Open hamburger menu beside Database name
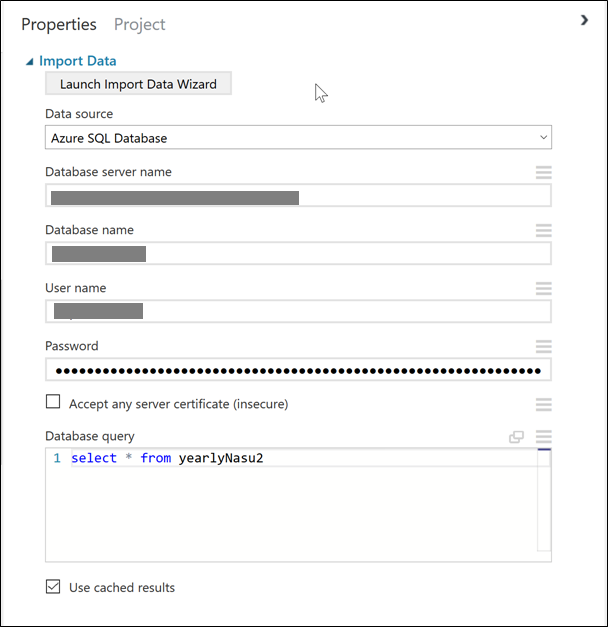Image resolution: width=608 pixels, height=627 pixels. click(543, 231)
